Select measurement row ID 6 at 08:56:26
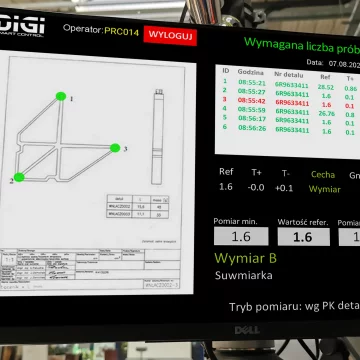 coord(290,129)
